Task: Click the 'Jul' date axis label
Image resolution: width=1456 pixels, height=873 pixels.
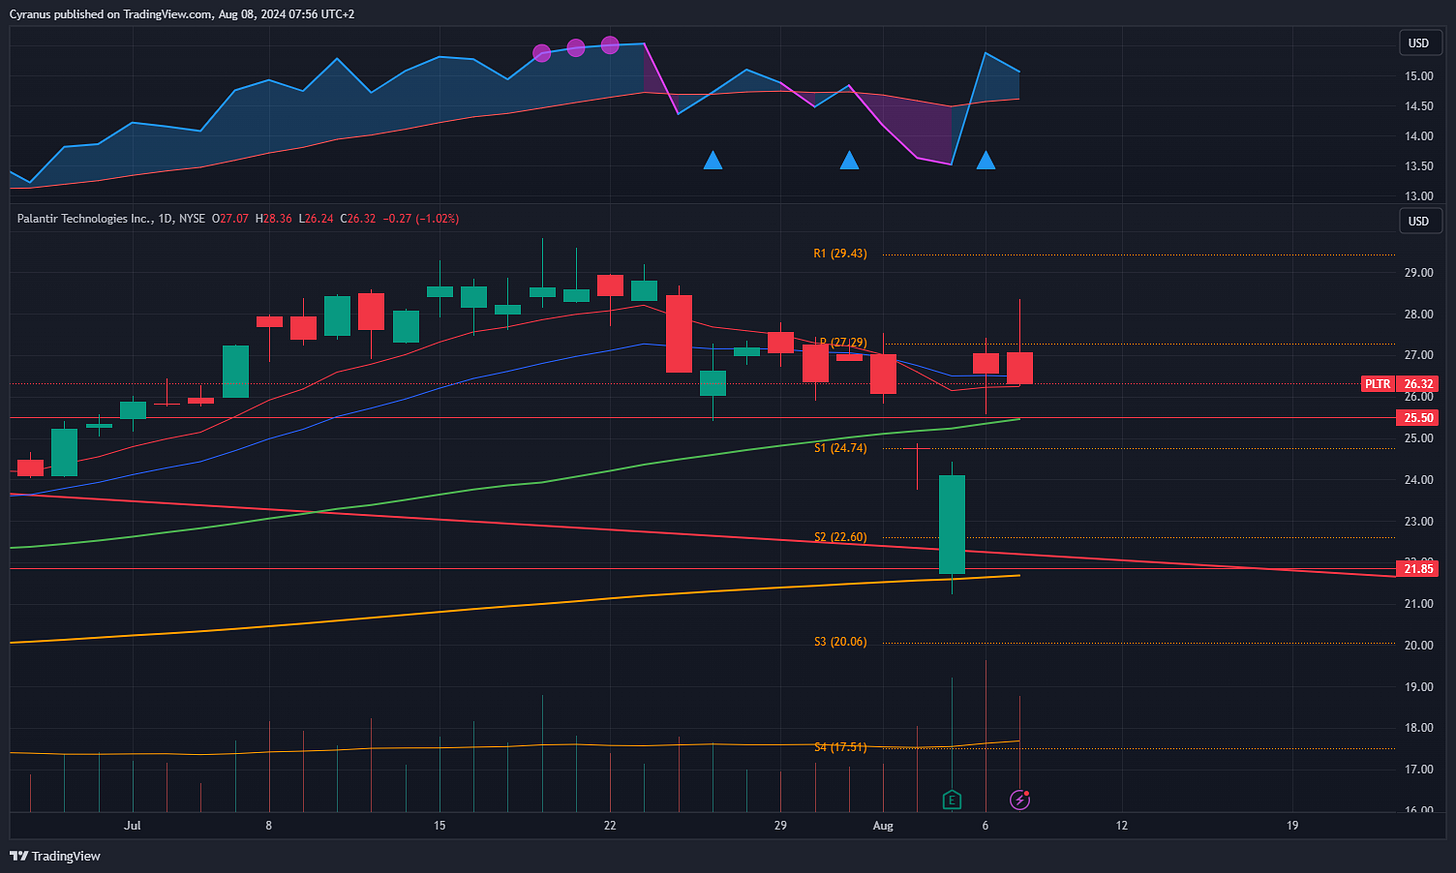Action: pos(132,826)
